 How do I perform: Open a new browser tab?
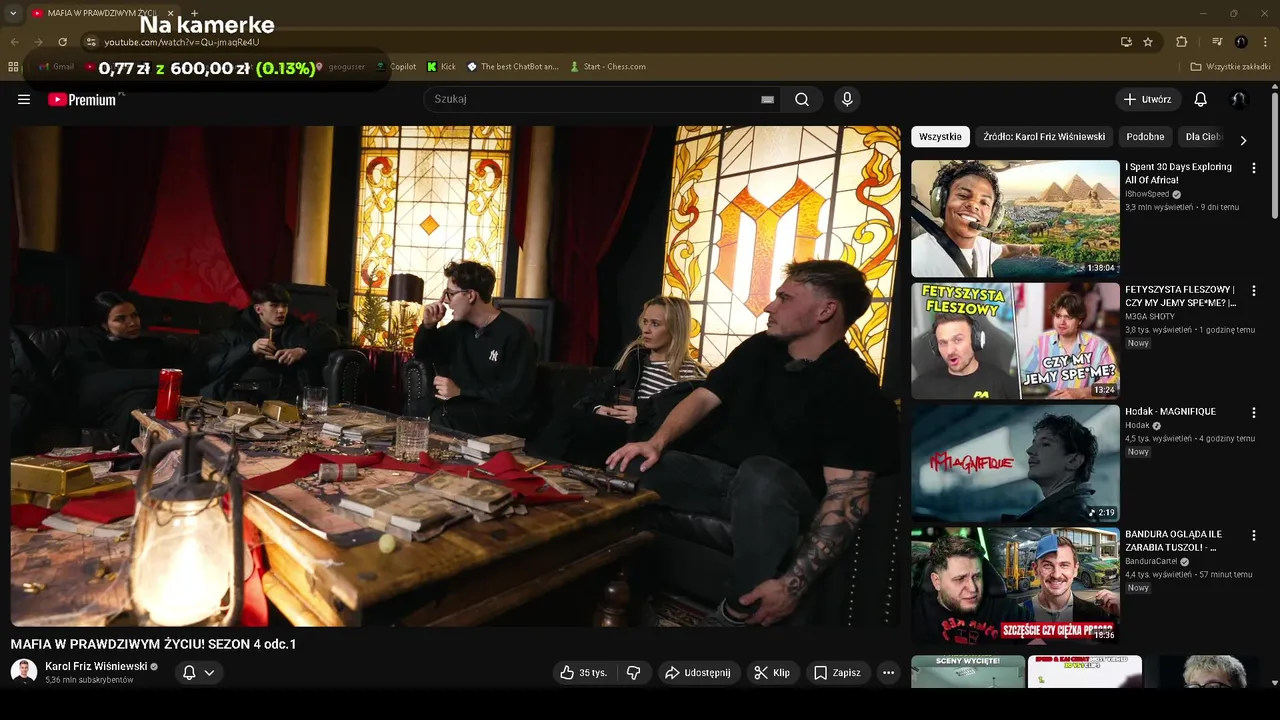(194, 13)
